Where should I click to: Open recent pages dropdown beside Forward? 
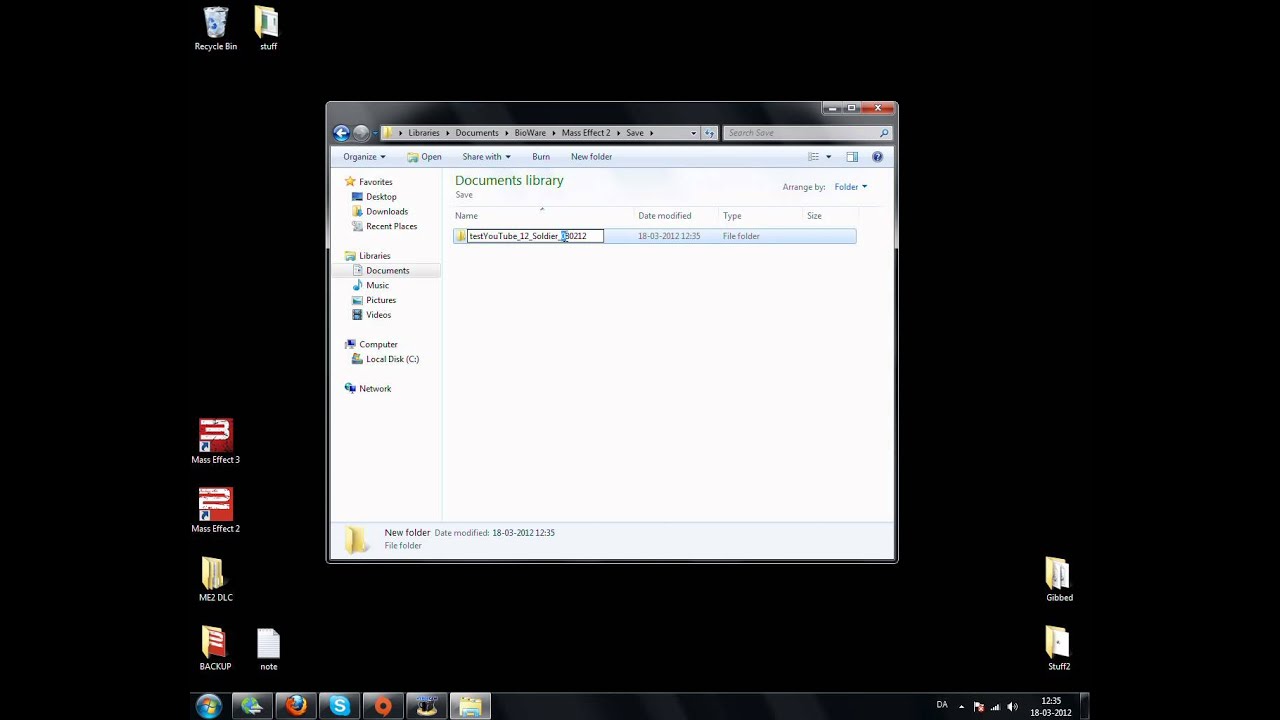coord(376,133)
